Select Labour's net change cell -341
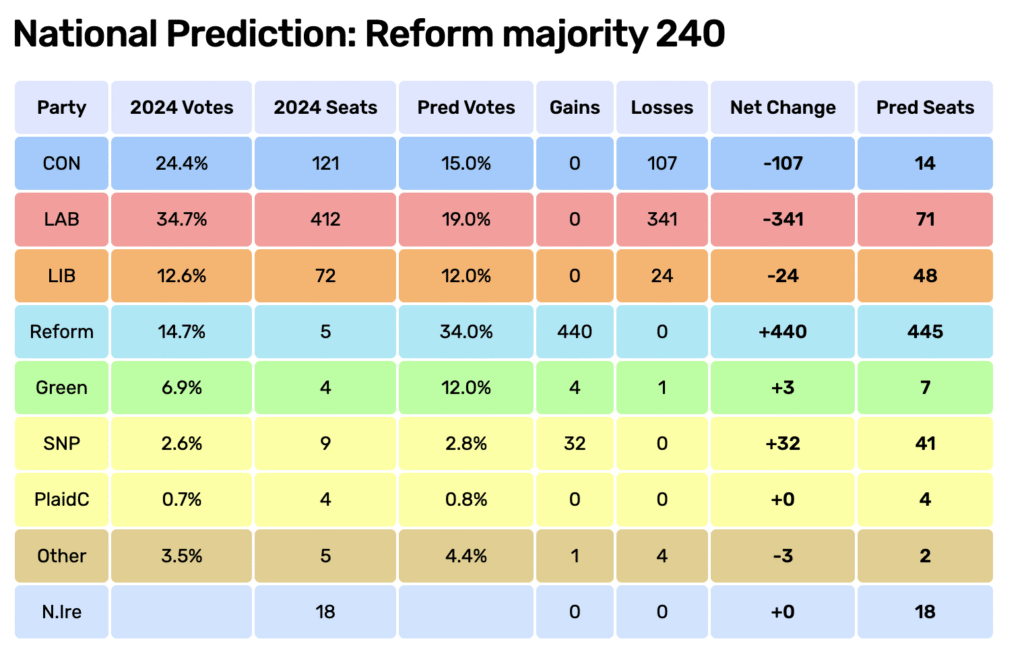Image resolution: width=1024 pixels, height=660 pixels. 782,219
